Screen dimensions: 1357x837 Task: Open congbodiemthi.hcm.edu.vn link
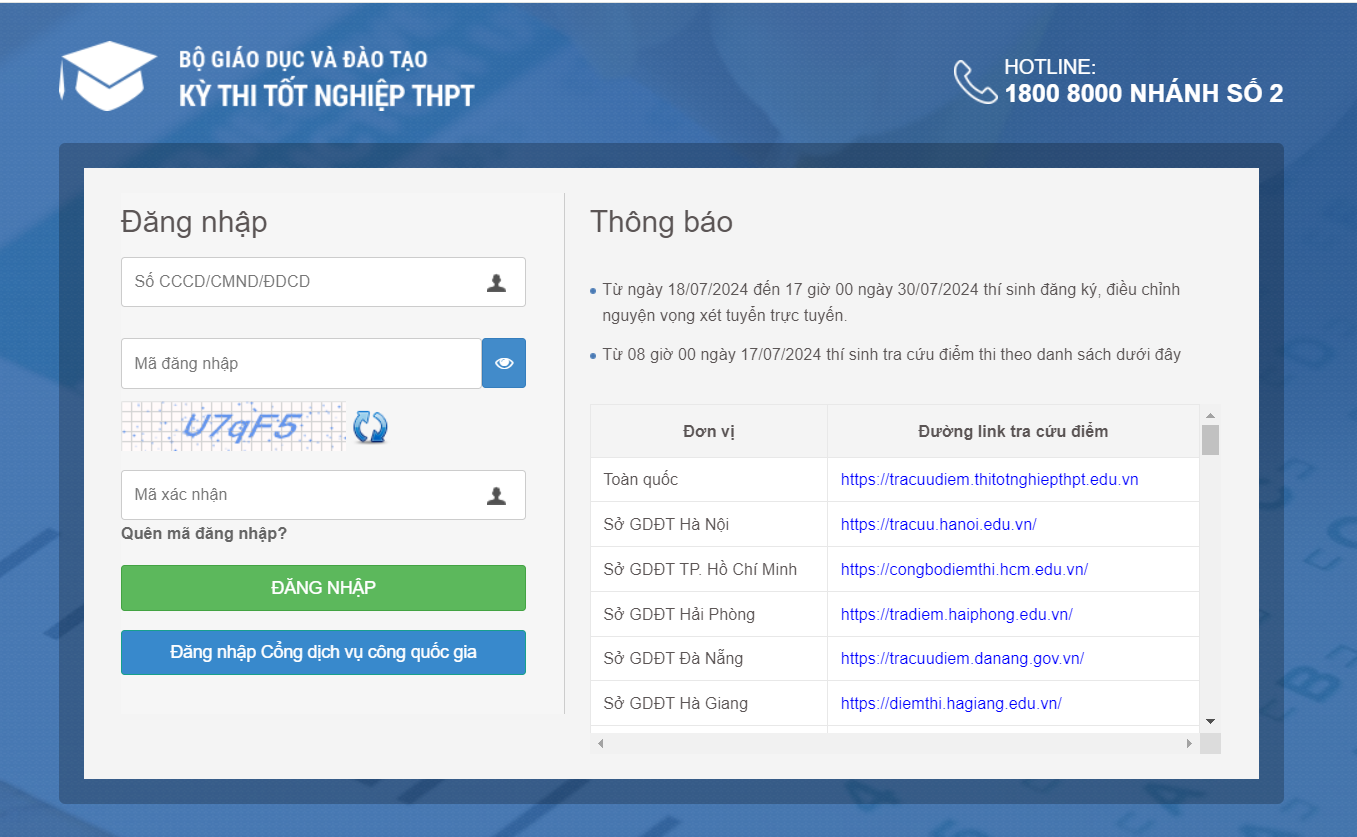coord(964,570)
